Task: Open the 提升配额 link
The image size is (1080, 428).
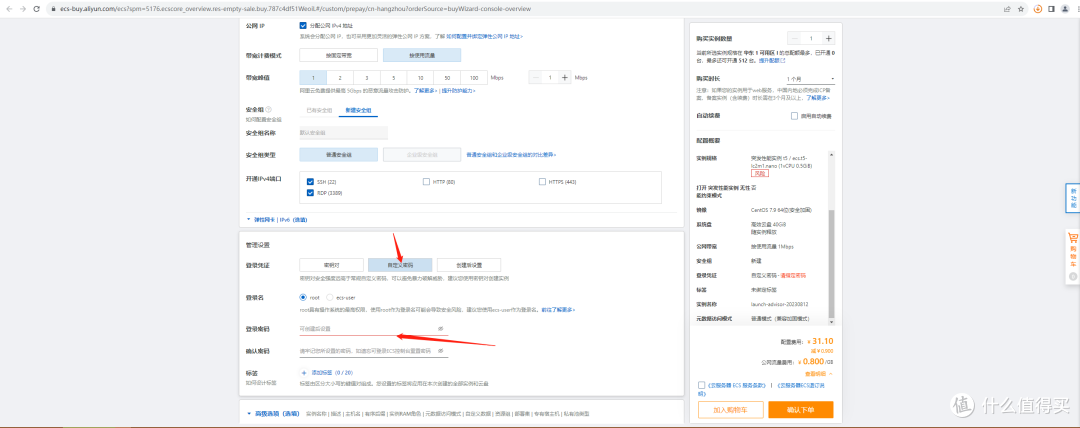Action: 772,61
